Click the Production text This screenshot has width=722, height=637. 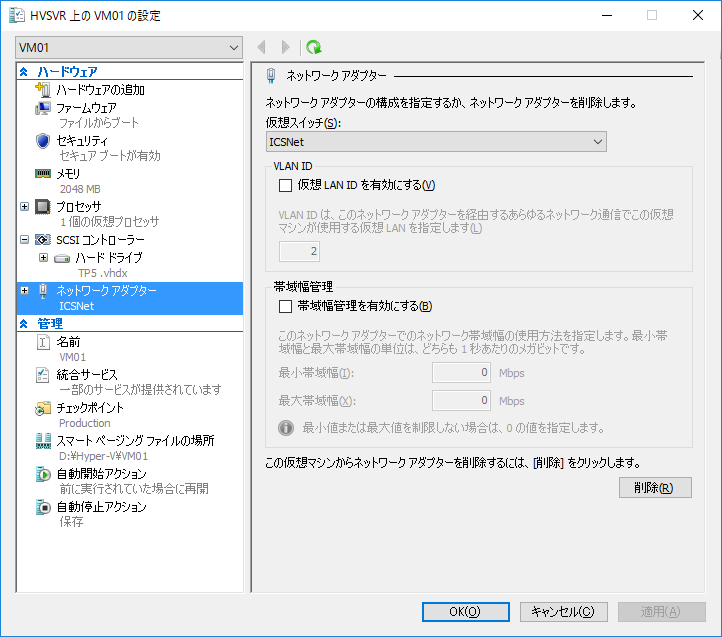[85, 423]
